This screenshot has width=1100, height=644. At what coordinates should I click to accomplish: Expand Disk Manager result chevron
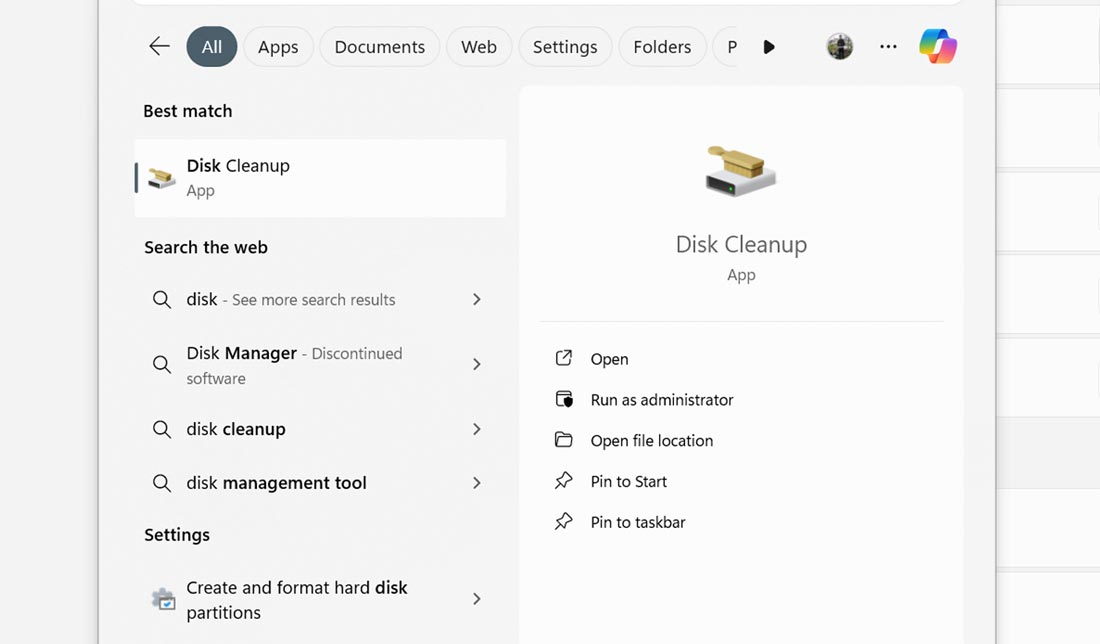(x=477, y=365)
